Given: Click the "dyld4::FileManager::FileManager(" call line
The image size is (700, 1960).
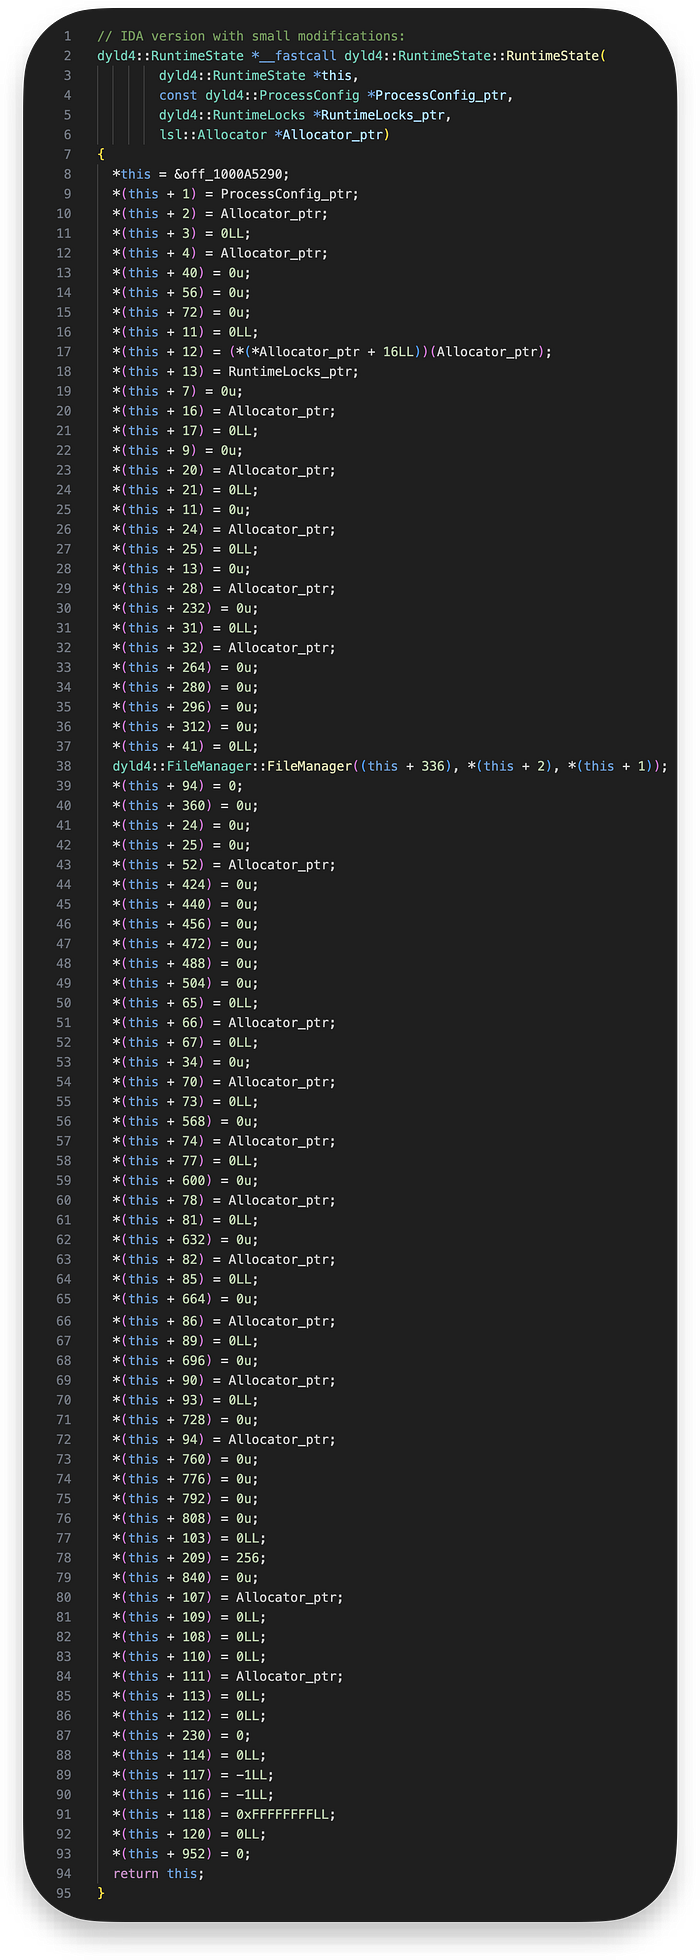Looking at the screenshot, I should pyautogui.click(x=390, y=767).
